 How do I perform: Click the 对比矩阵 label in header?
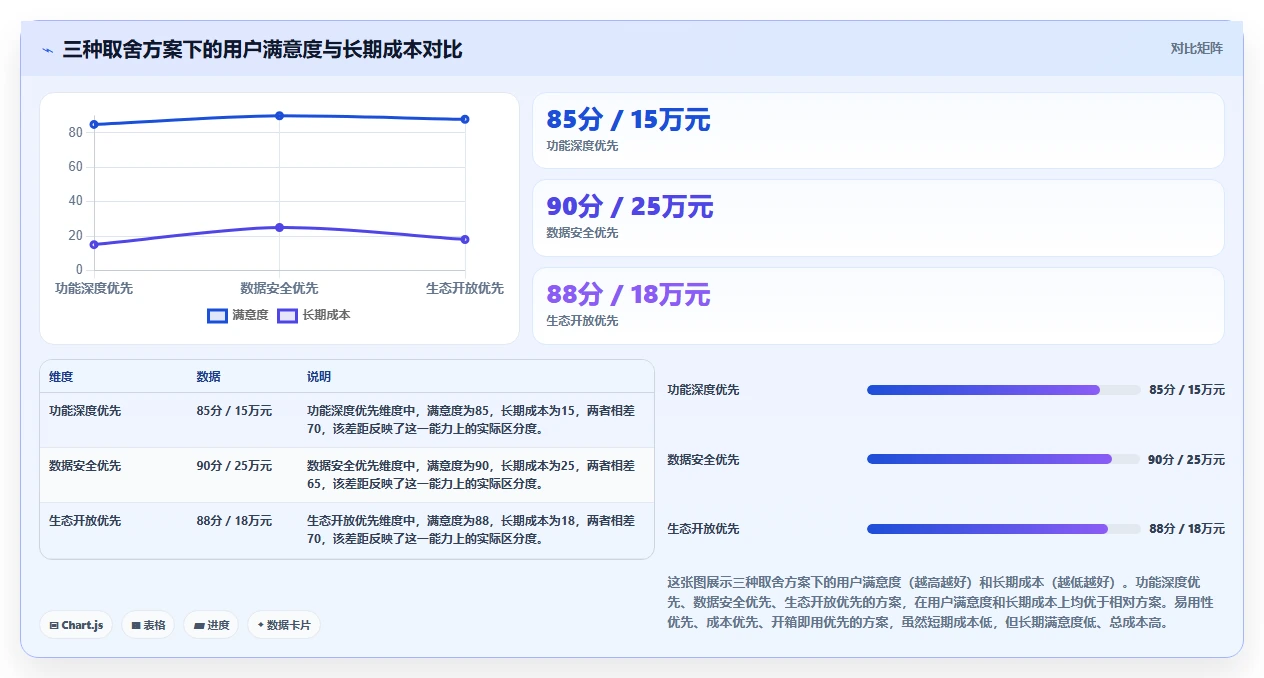pos(1196,48)
